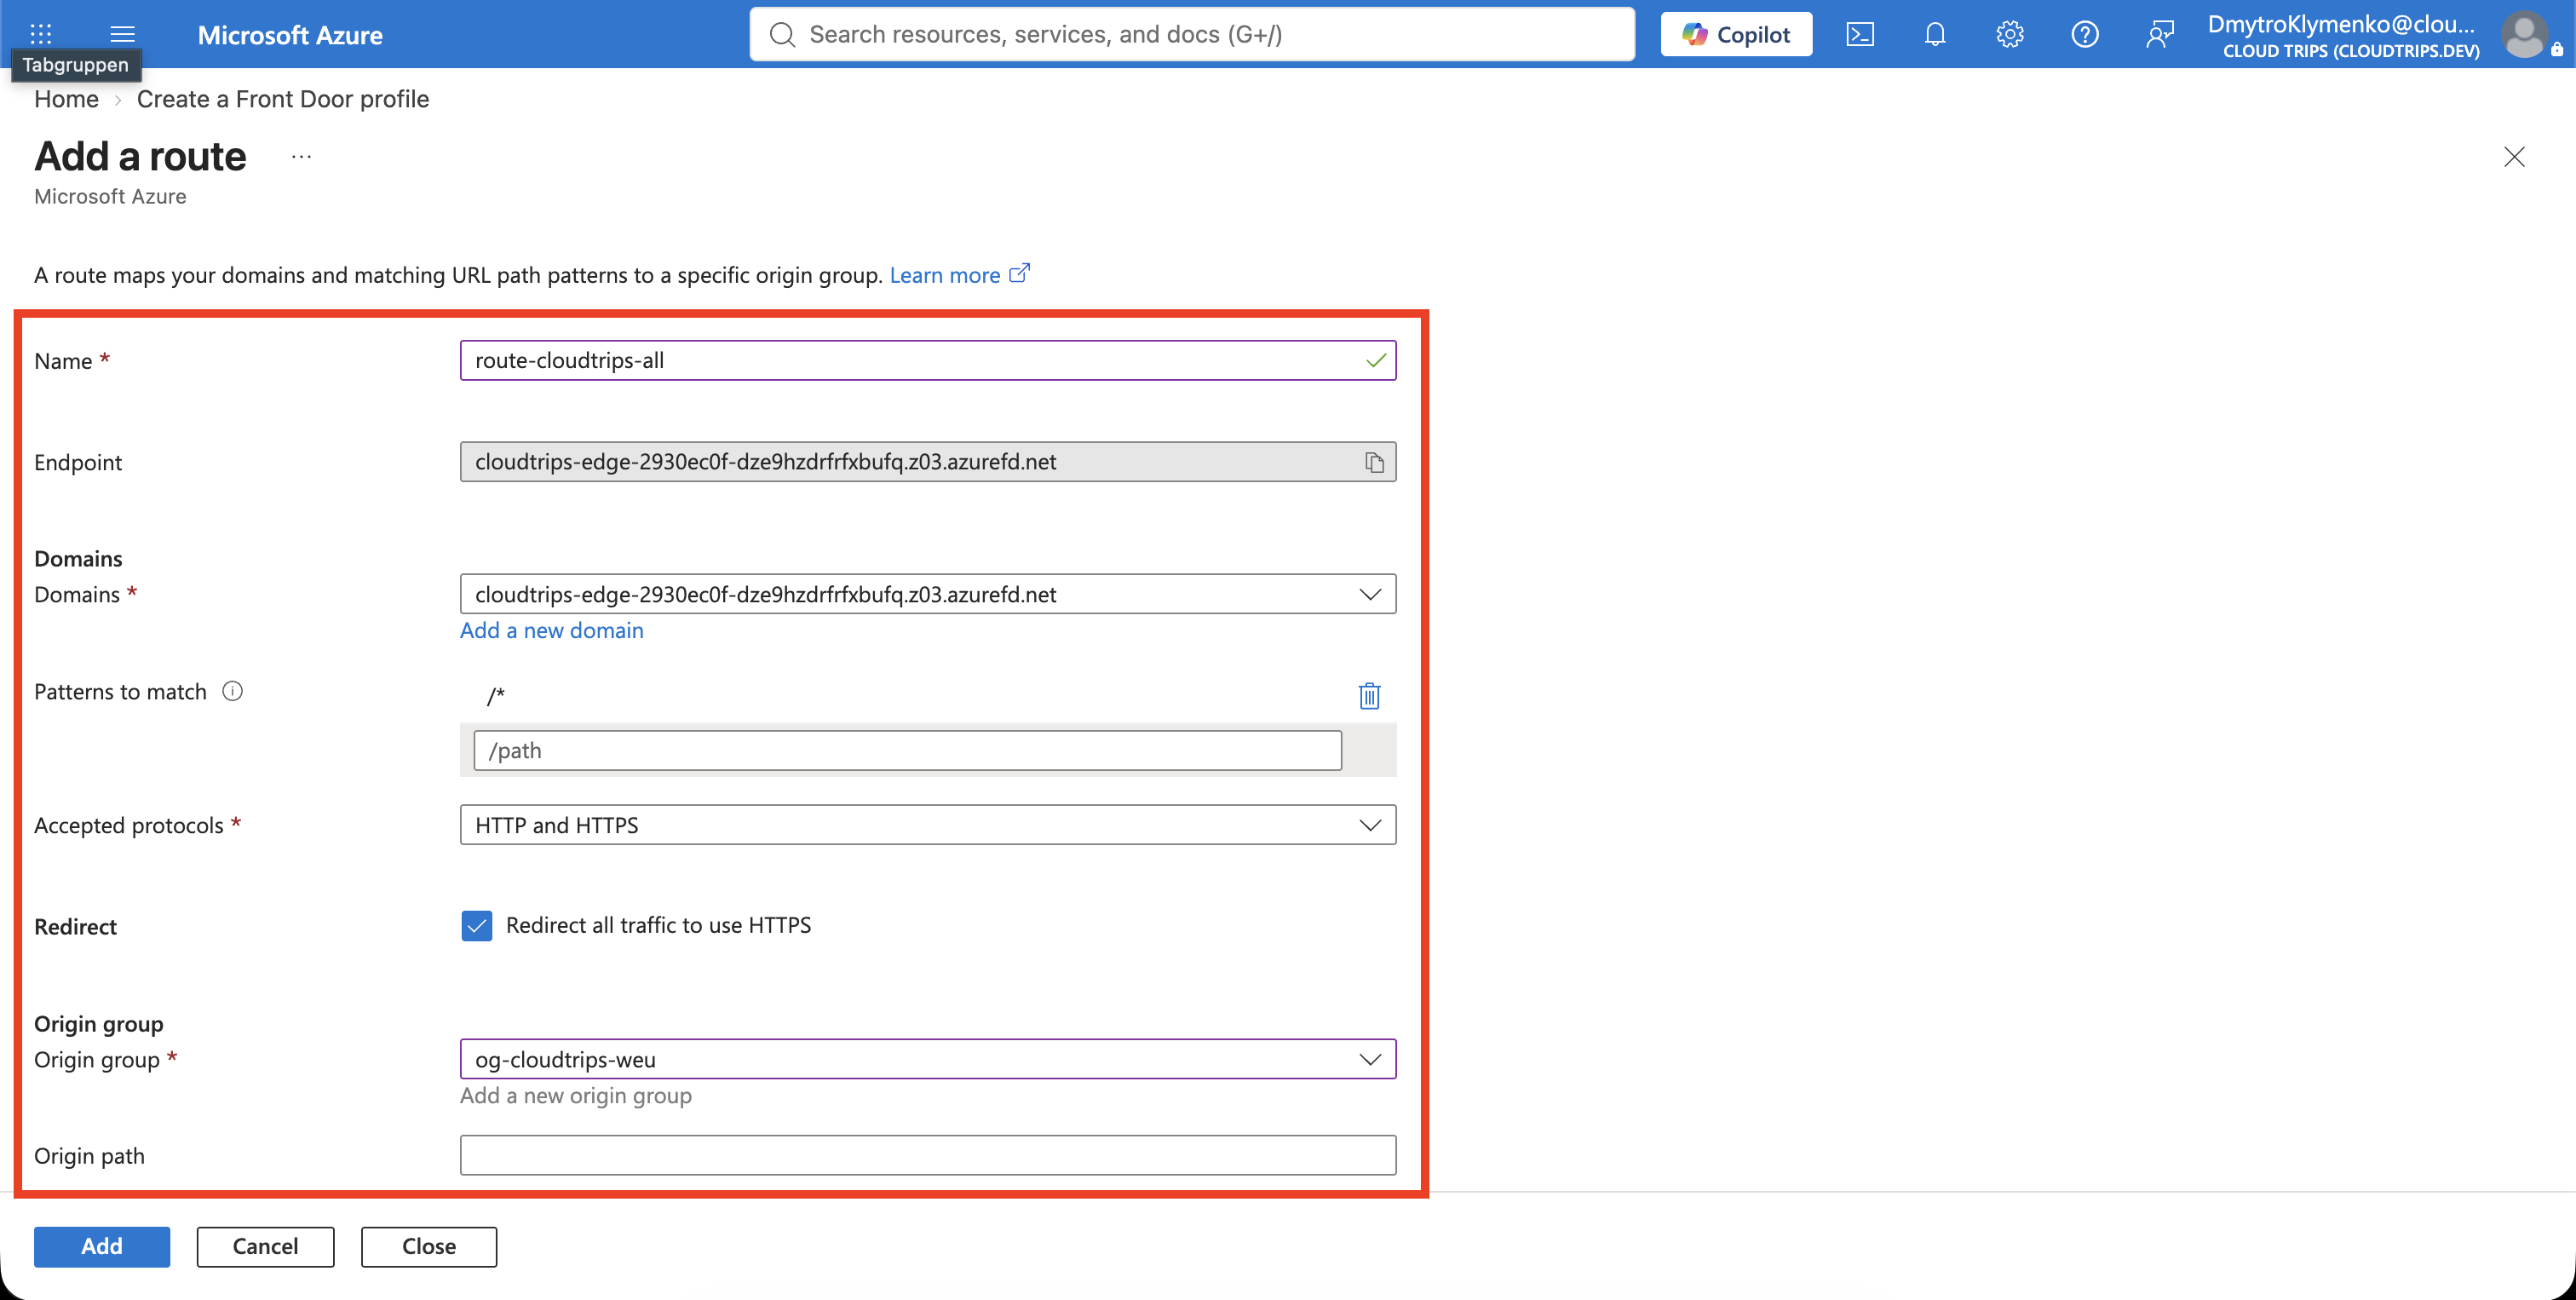Screen dimensions: 2576x1300
Task: Click the Add button
Action: tap(102, 1246)
